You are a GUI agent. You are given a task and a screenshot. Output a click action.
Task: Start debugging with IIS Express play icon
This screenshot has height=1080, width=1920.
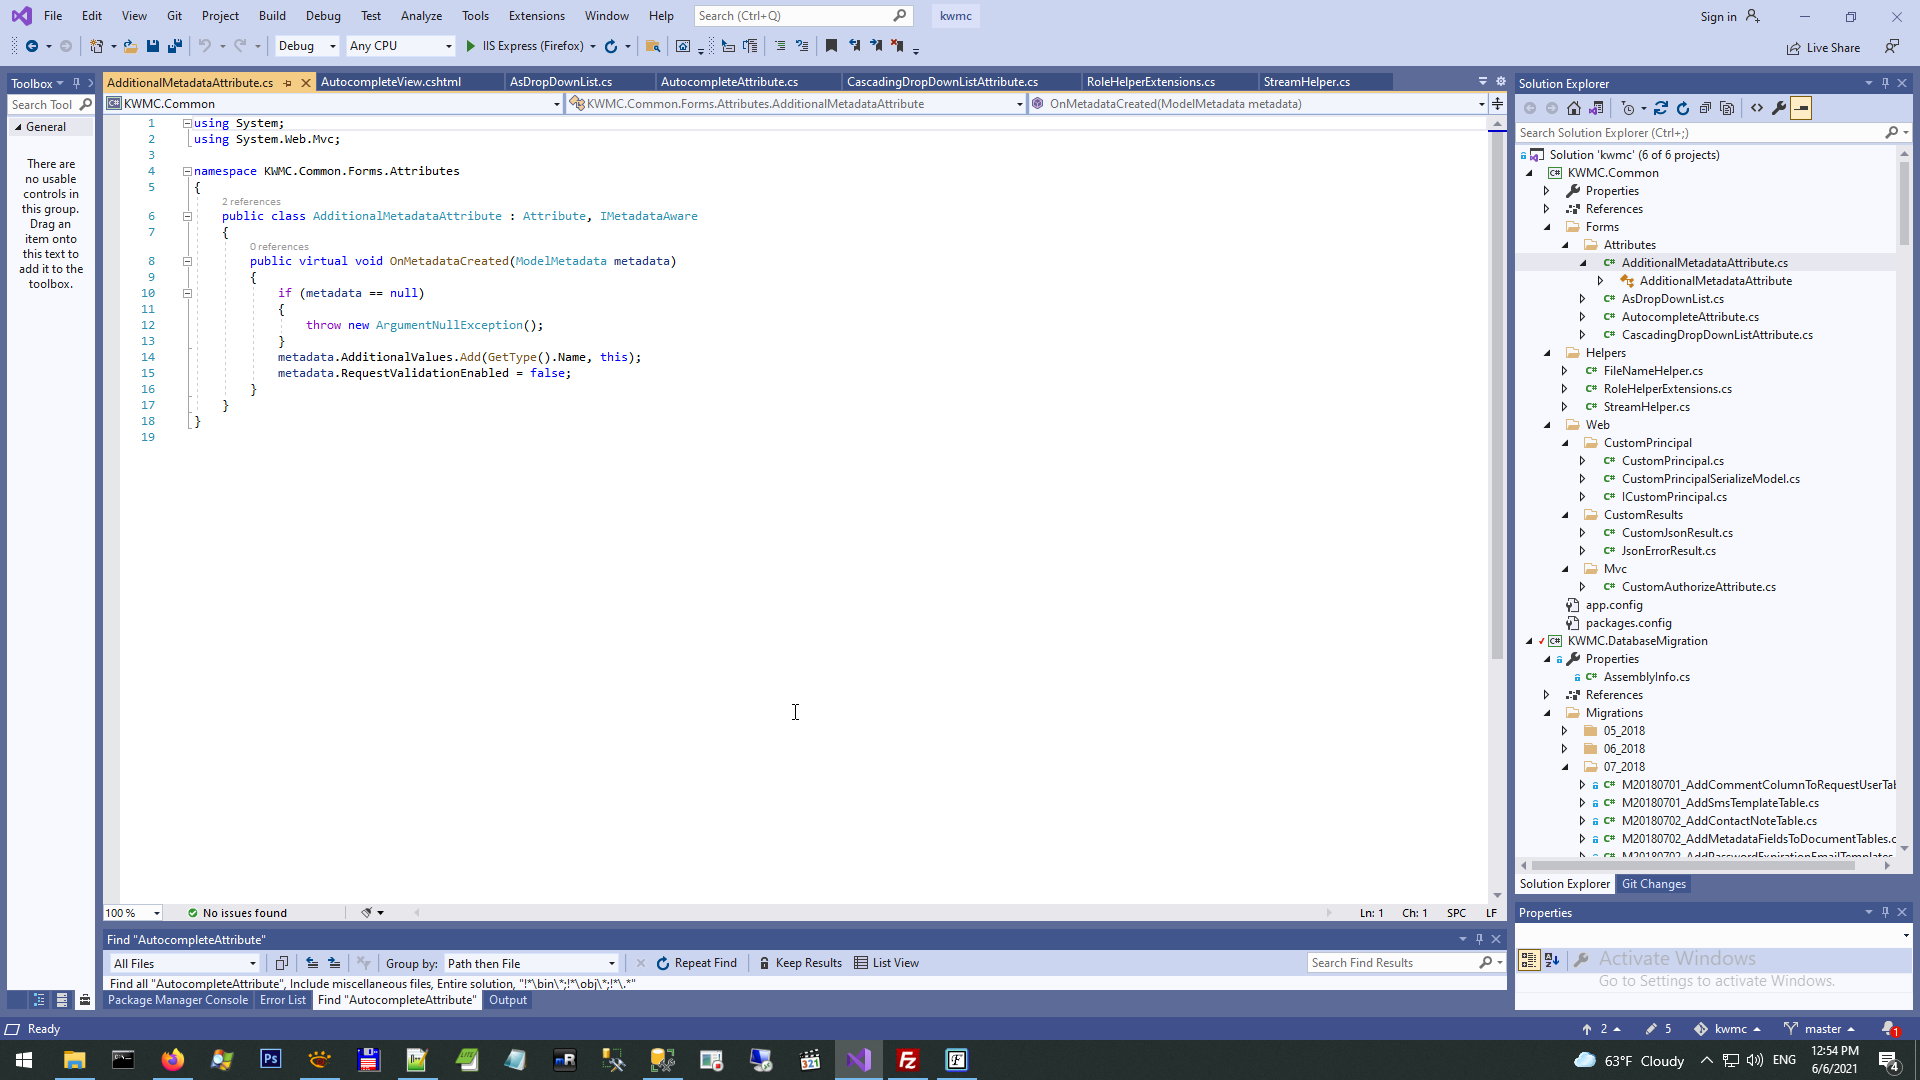click(x=470, y=46)
